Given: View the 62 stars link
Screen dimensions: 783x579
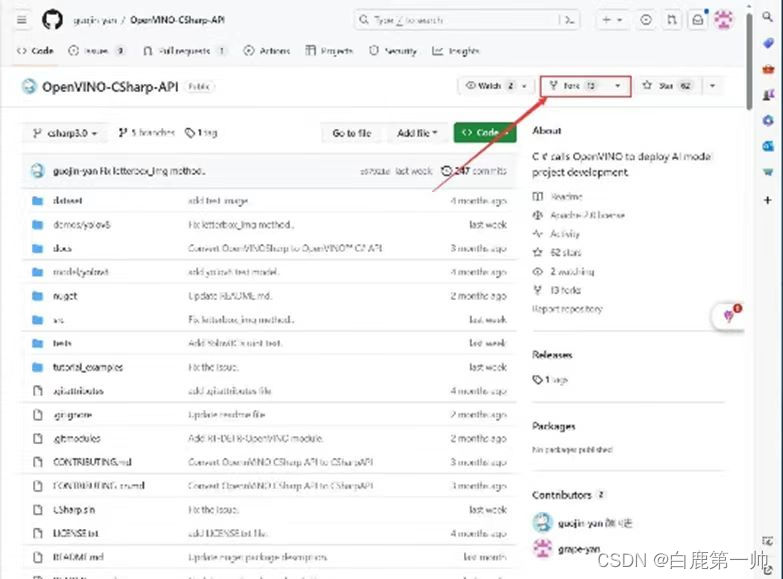Looking at the screenshot, I should pyautogui.click(x=557, y=252).
